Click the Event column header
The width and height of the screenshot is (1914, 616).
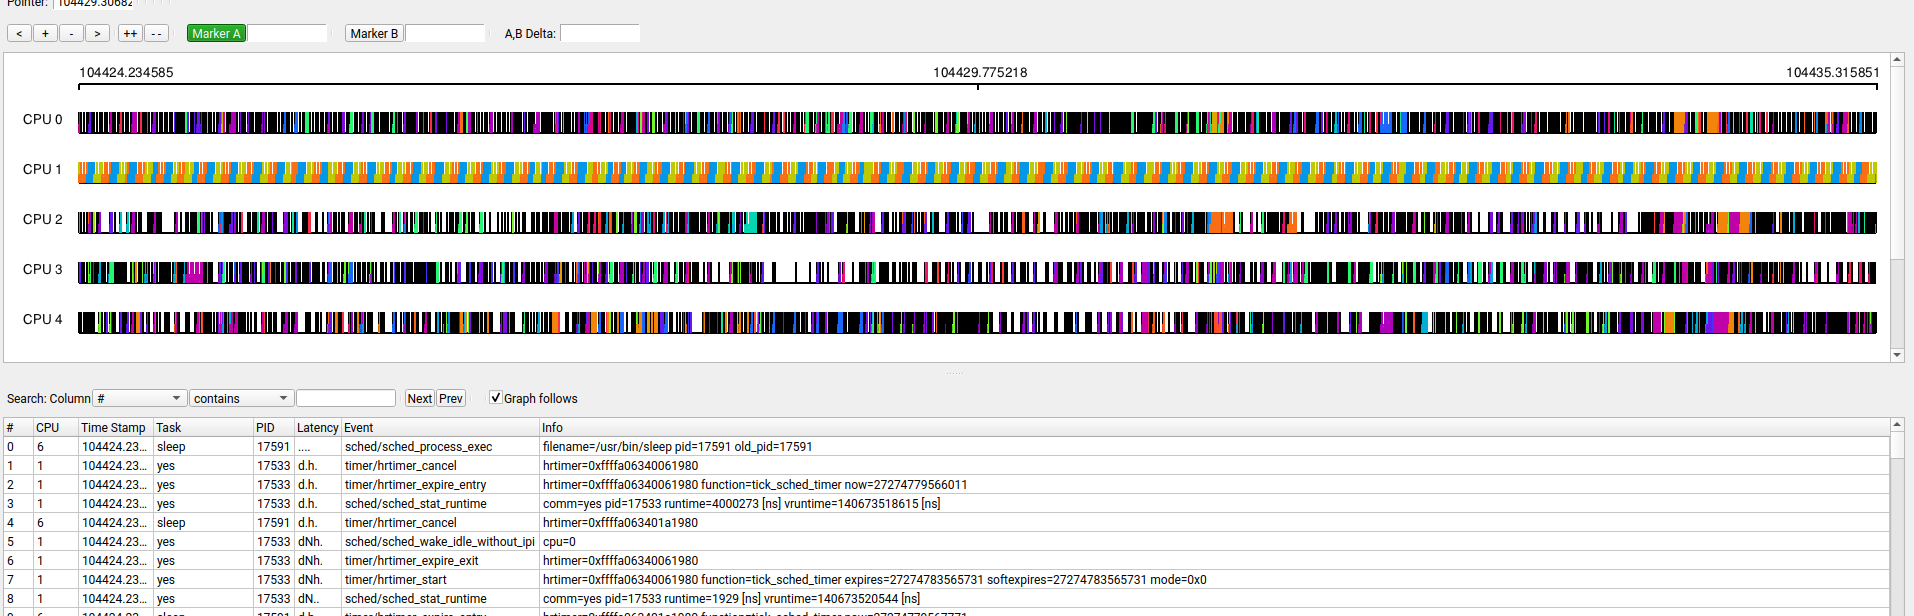(359, 427)
